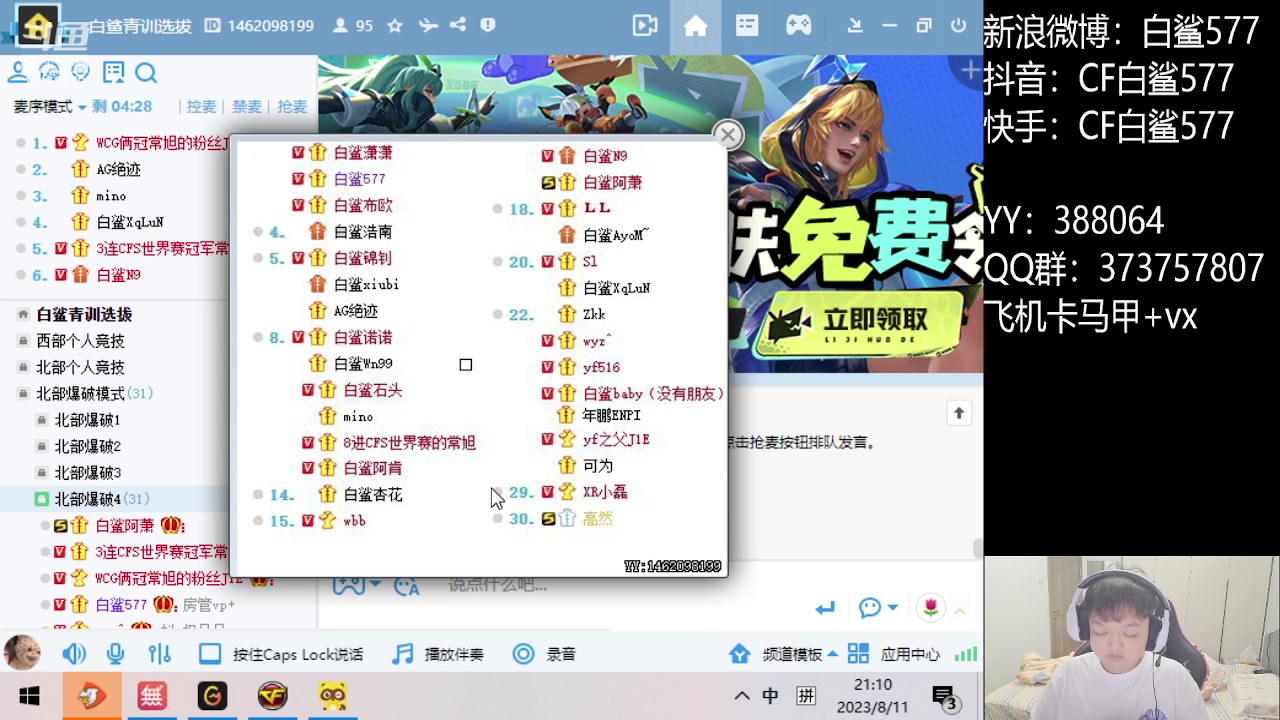The width and height of the screenshot is (1280, 720).
Task: Collapse the 白鲨青训选拔 channel root
Action: 23,315
